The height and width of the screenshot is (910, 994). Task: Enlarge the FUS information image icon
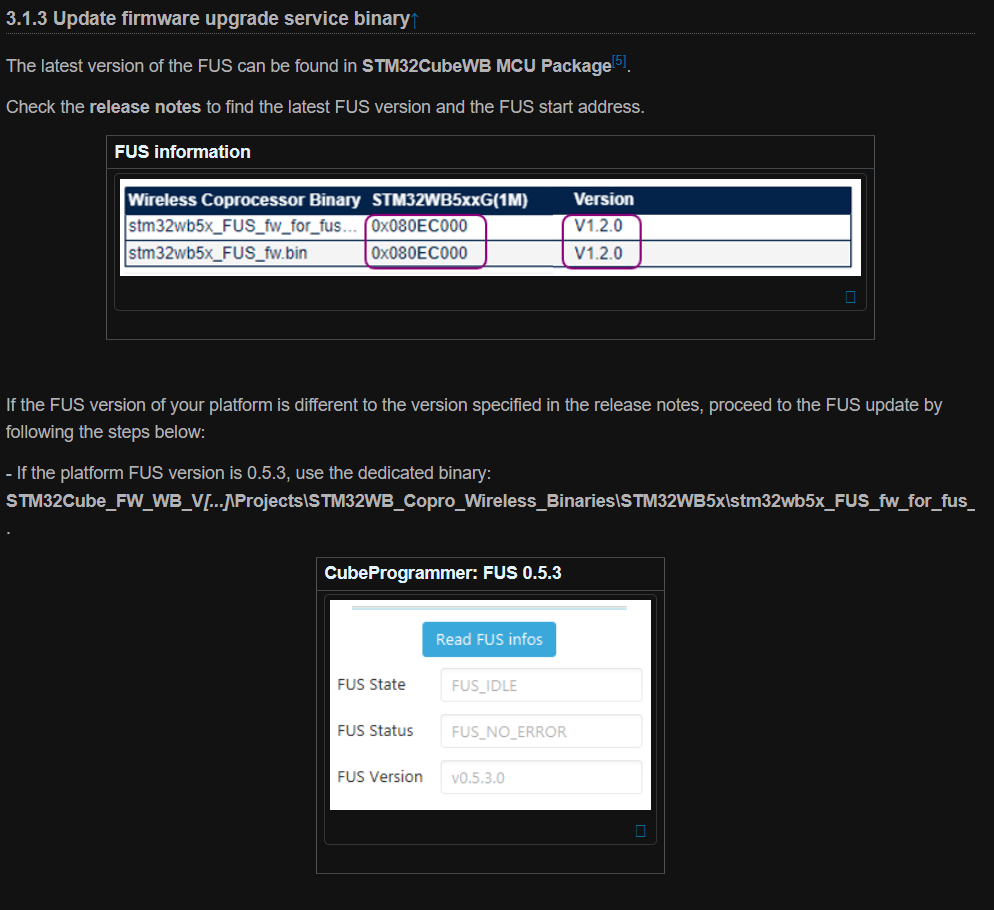pyautogui.click(x=850, y=297)
